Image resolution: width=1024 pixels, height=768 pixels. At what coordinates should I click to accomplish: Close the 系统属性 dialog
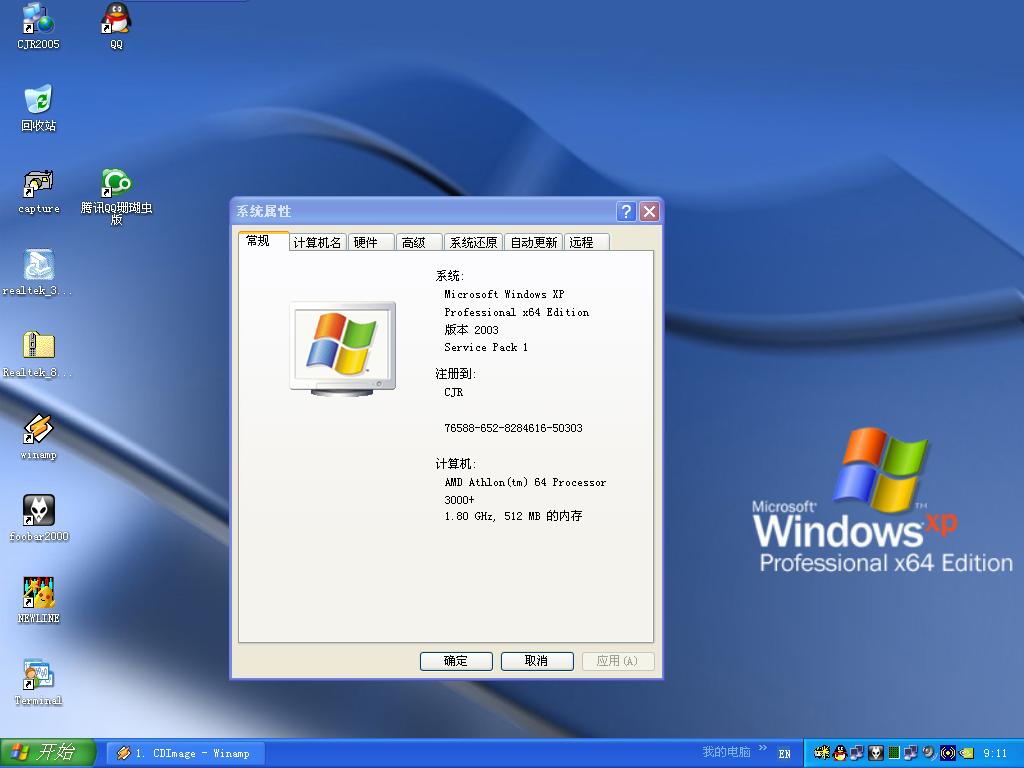[x=649, y=211]
